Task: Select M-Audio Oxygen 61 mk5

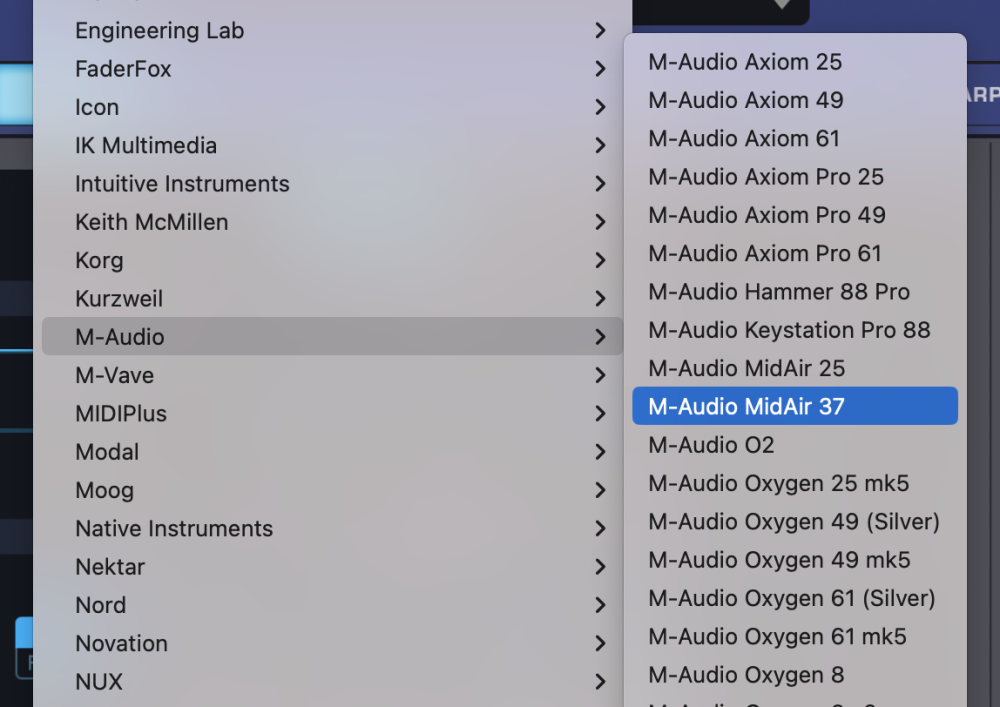Action: [777, 637]
